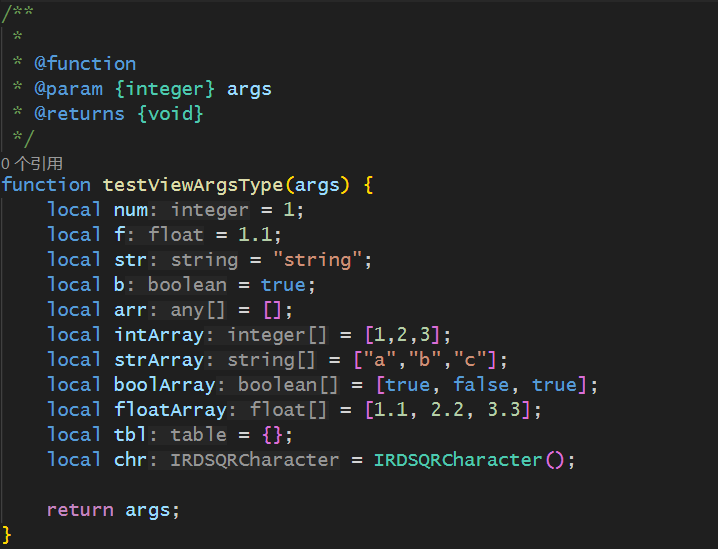Click the closing yellow brace of function
Image resolution: width=718 pixels, height=549 pixels.
(x=6, y=535)
